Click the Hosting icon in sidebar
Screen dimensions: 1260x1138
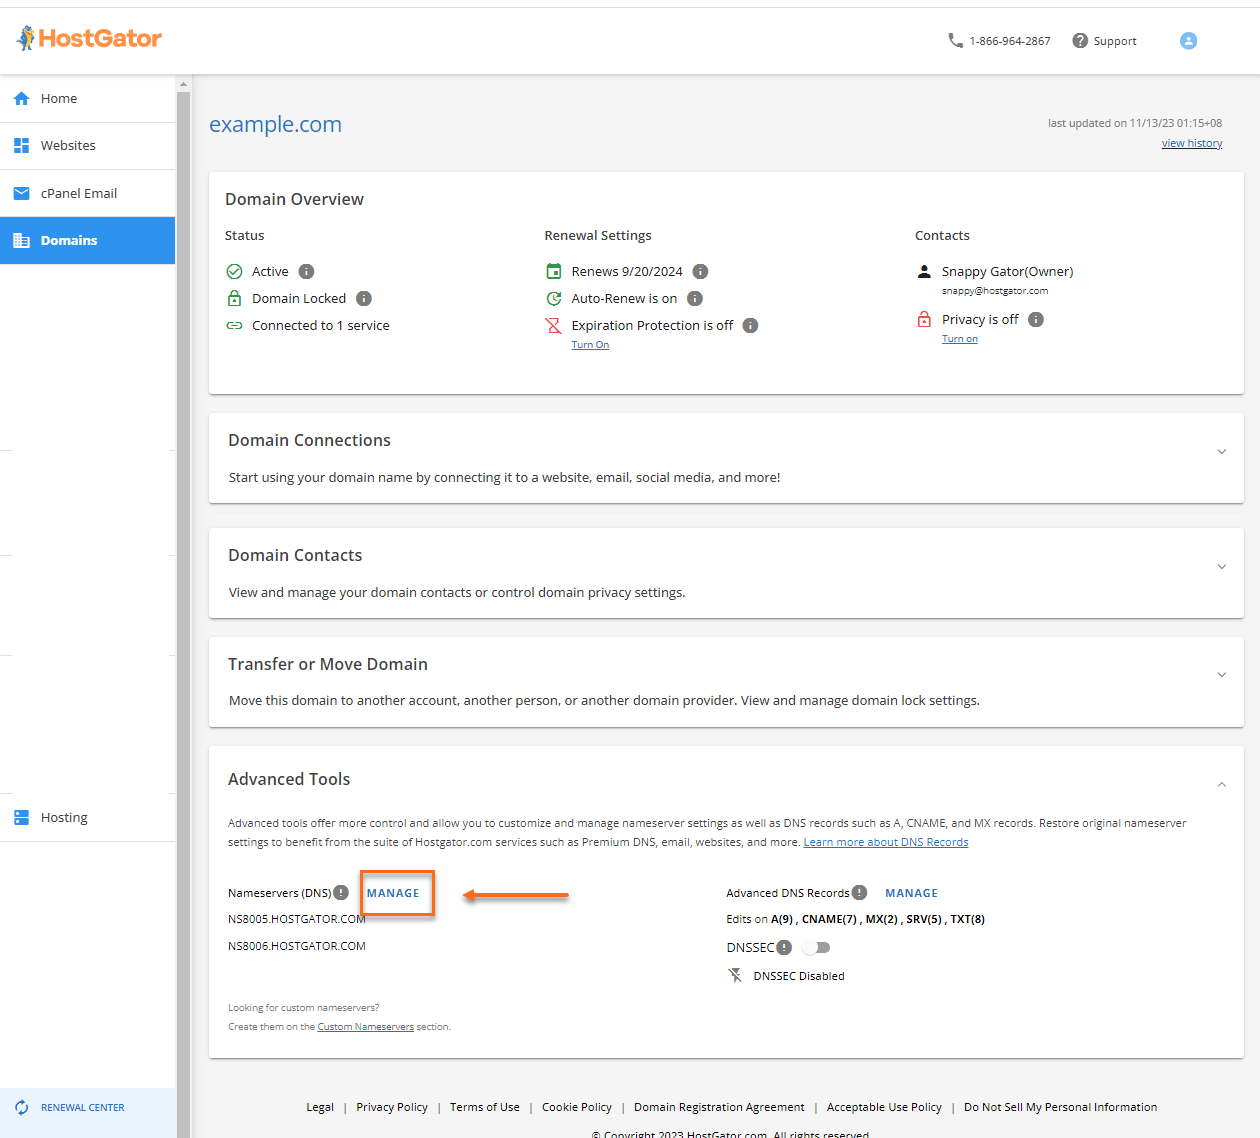[21, 817]
